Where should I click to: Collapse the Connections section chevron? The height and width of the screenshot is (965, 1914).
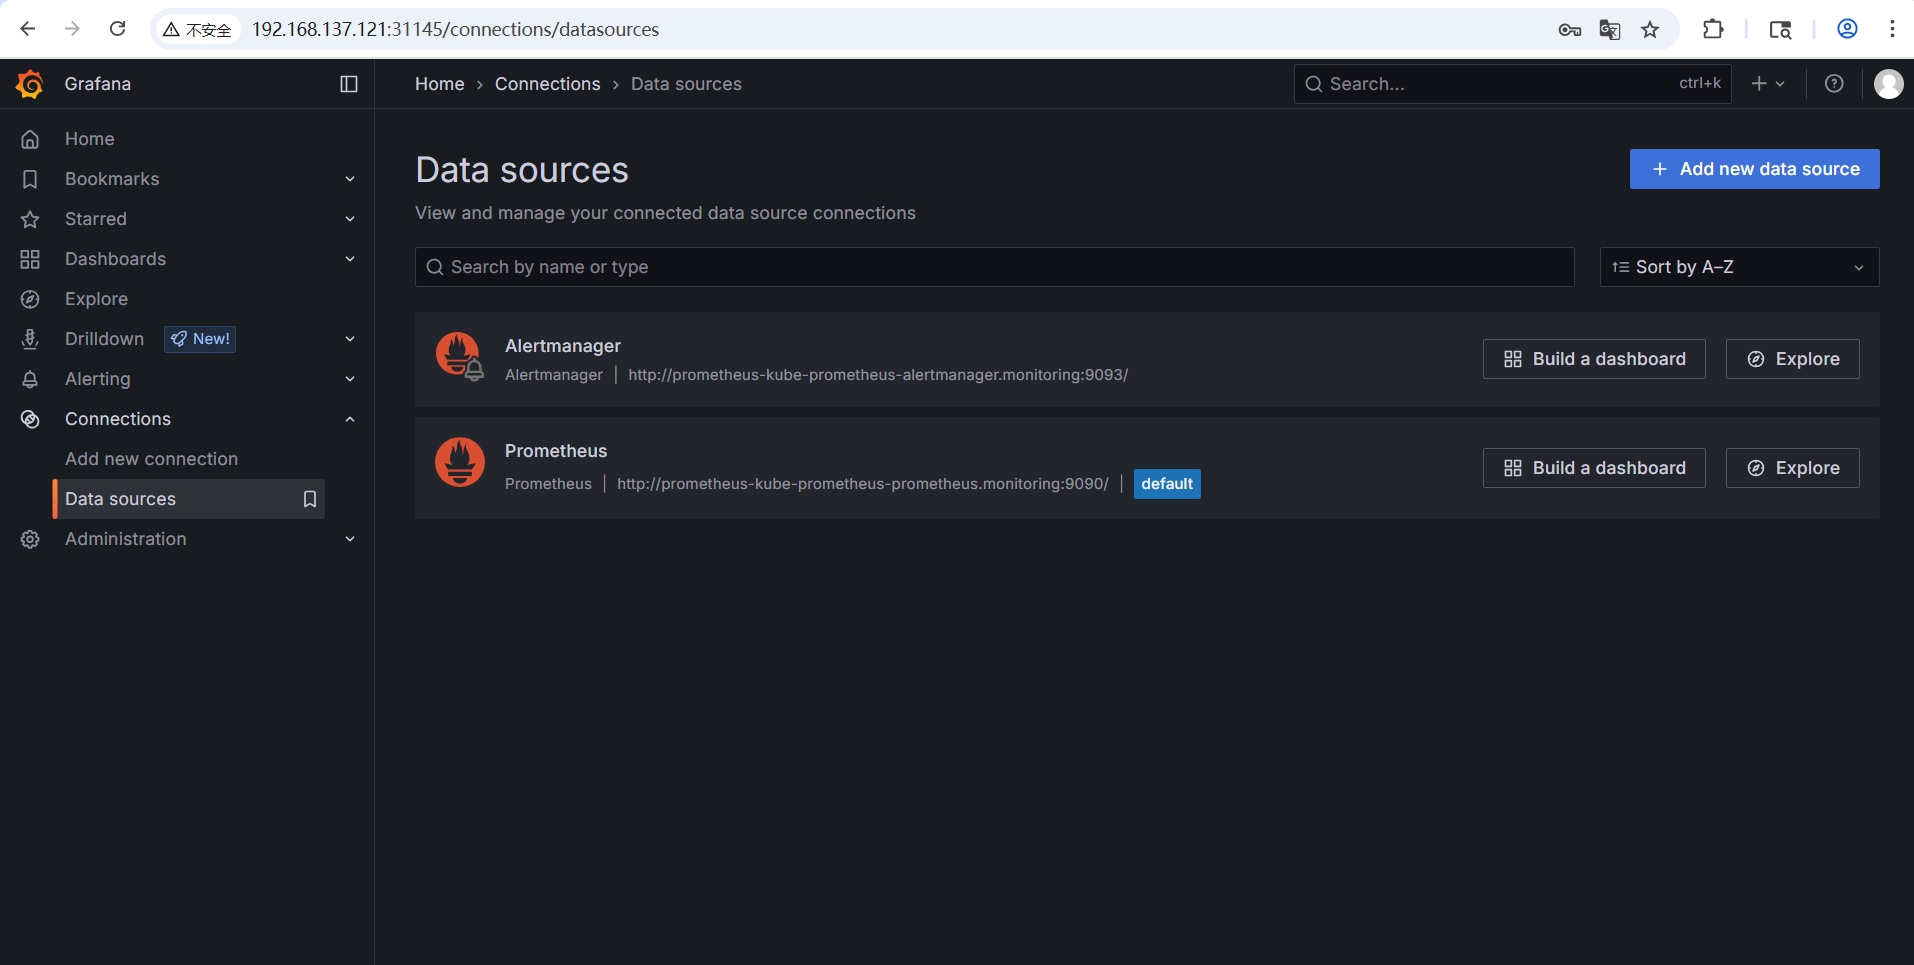(x=350, y=419)
